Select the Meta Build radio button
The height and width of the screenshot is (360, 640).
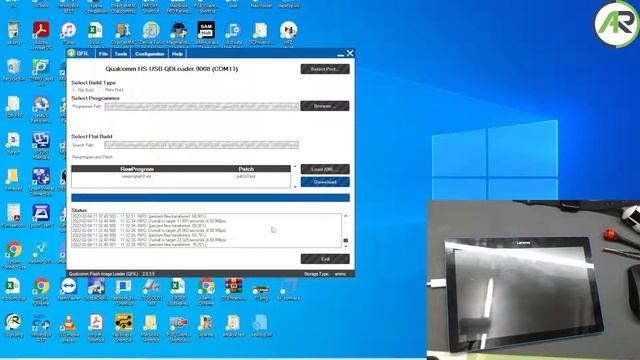point(100,90)
